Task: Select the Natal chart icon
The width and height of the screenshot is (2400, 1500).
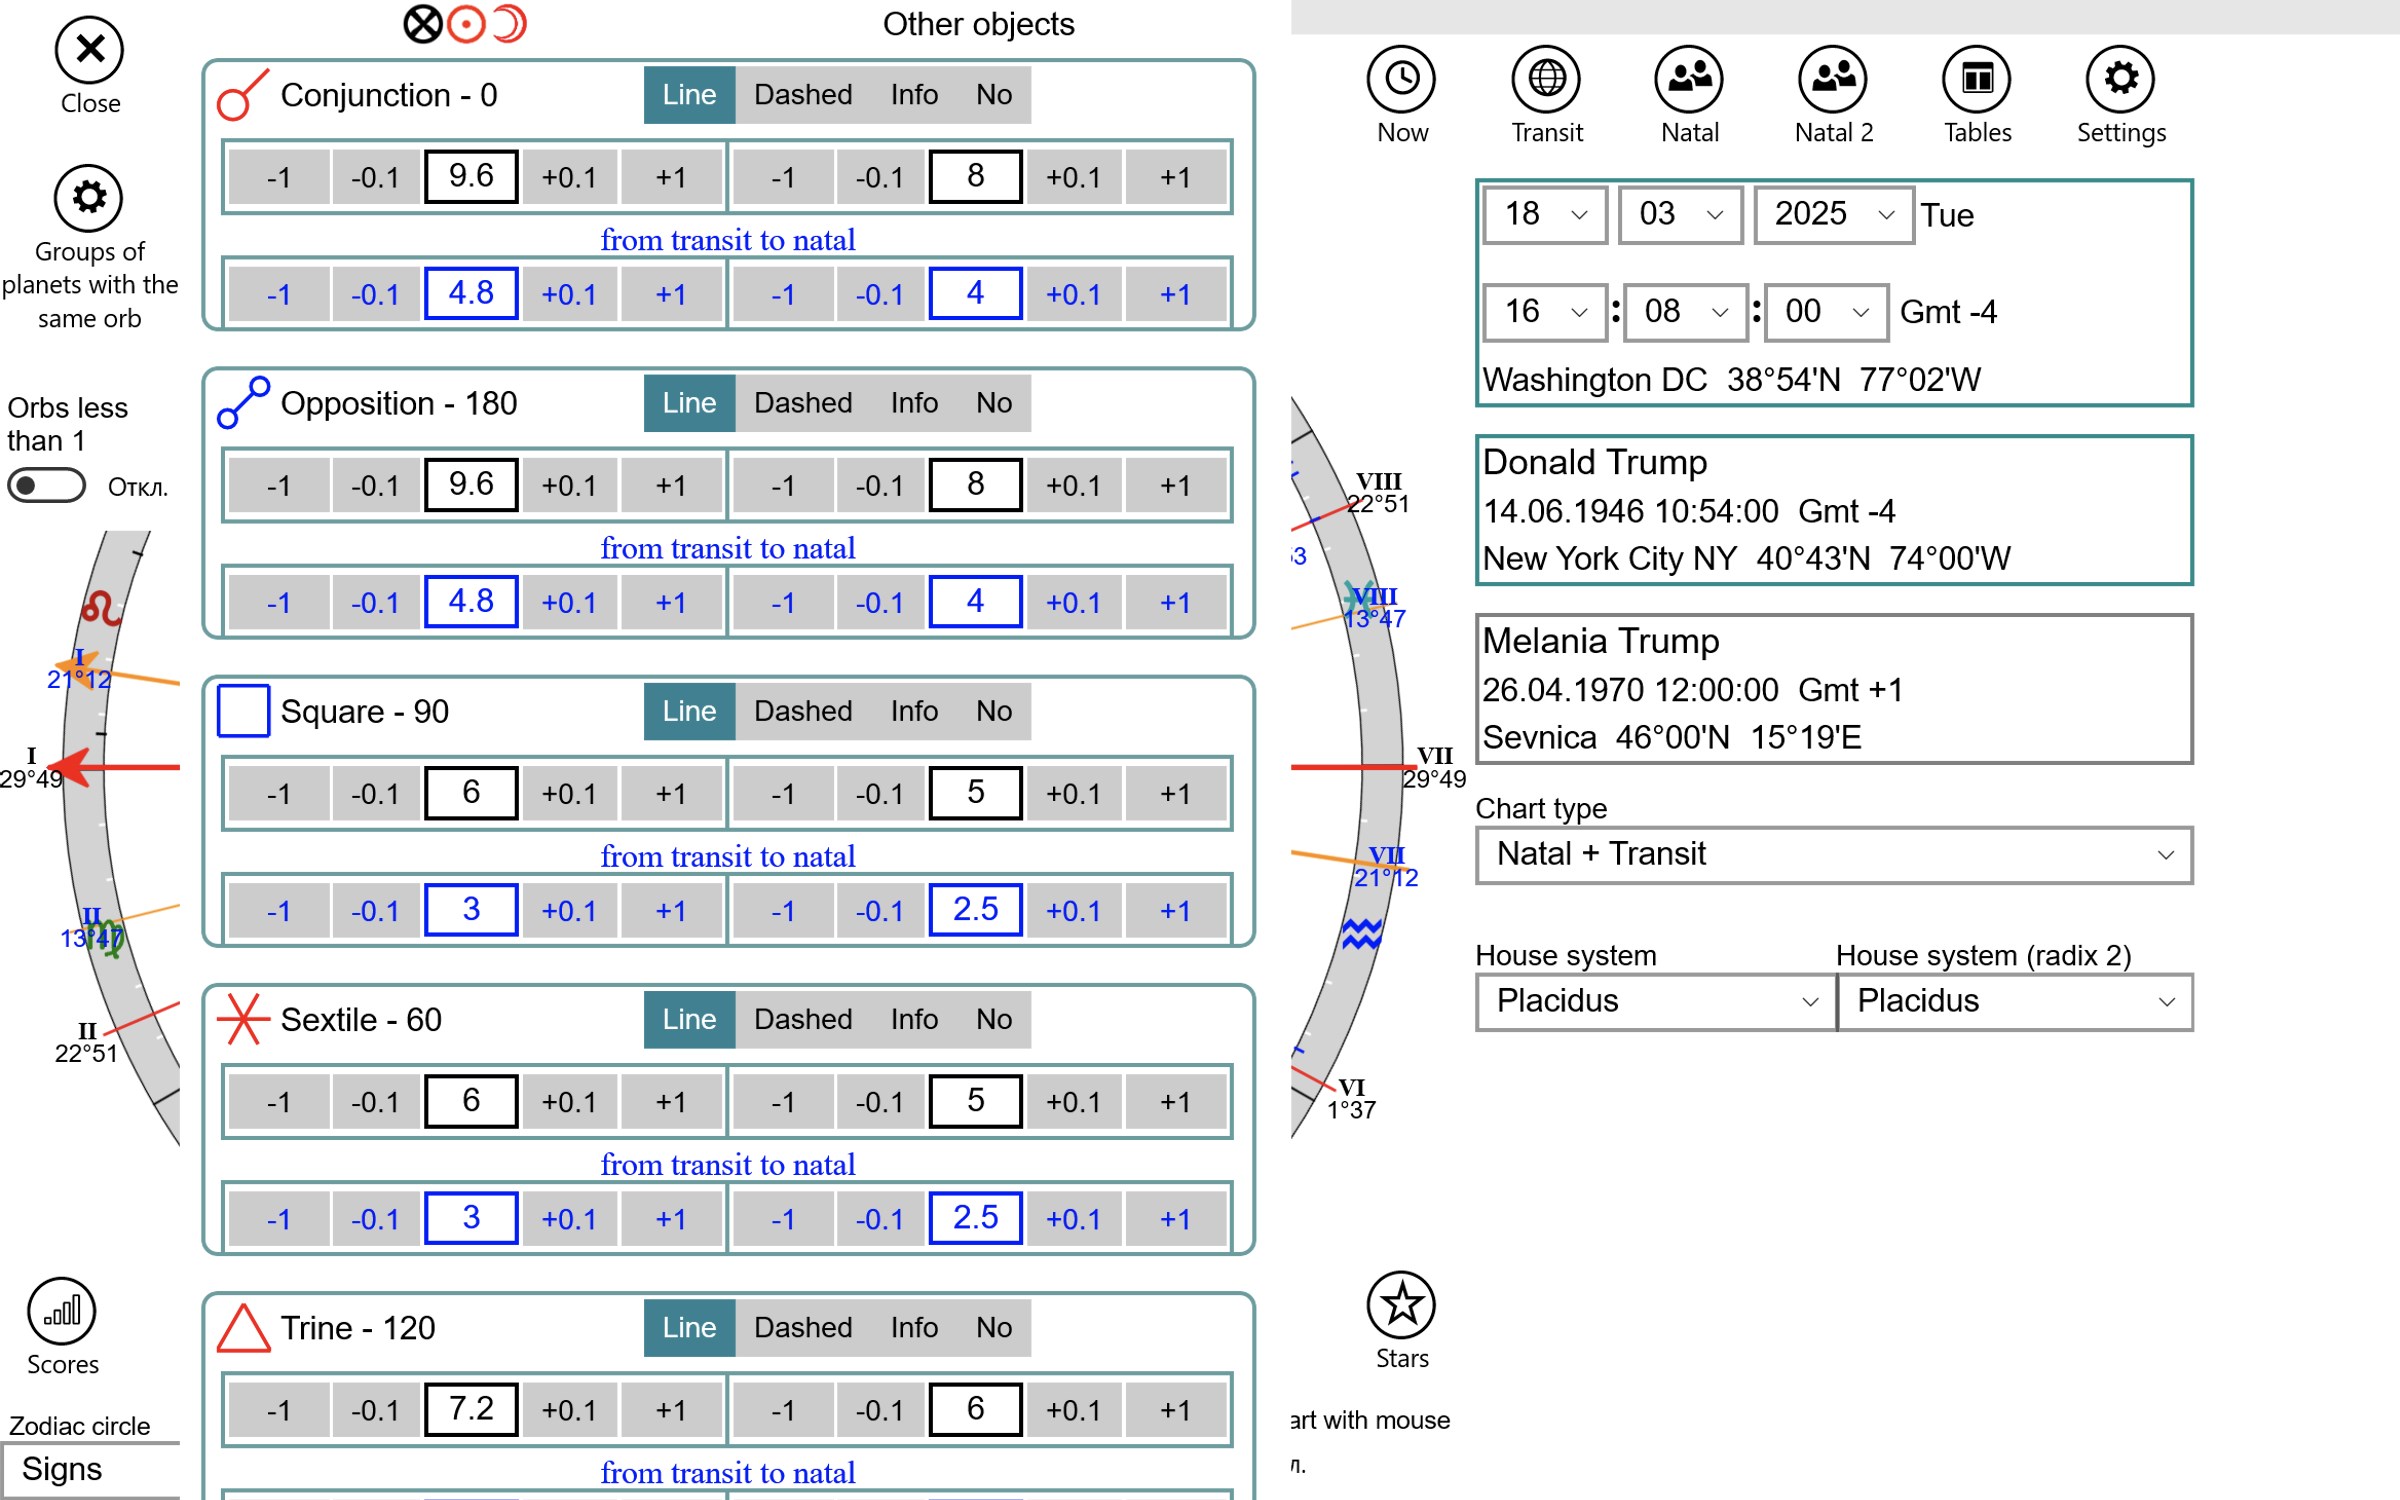Action: click(1689, 78)
